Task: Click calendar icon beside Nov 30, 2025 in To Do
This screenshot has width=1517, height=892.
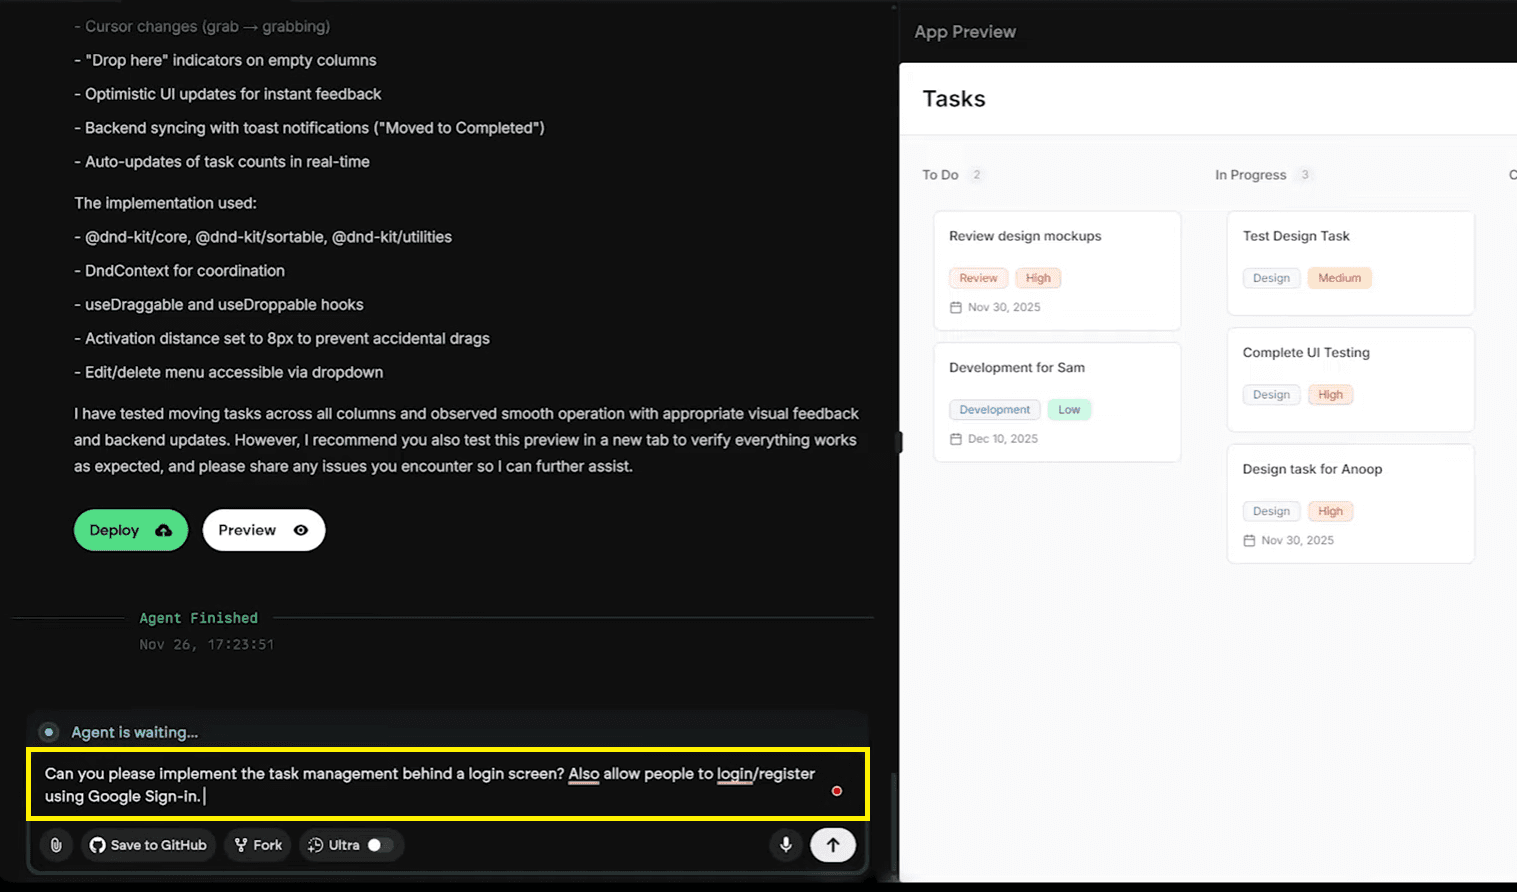Action: click(955, 307)
